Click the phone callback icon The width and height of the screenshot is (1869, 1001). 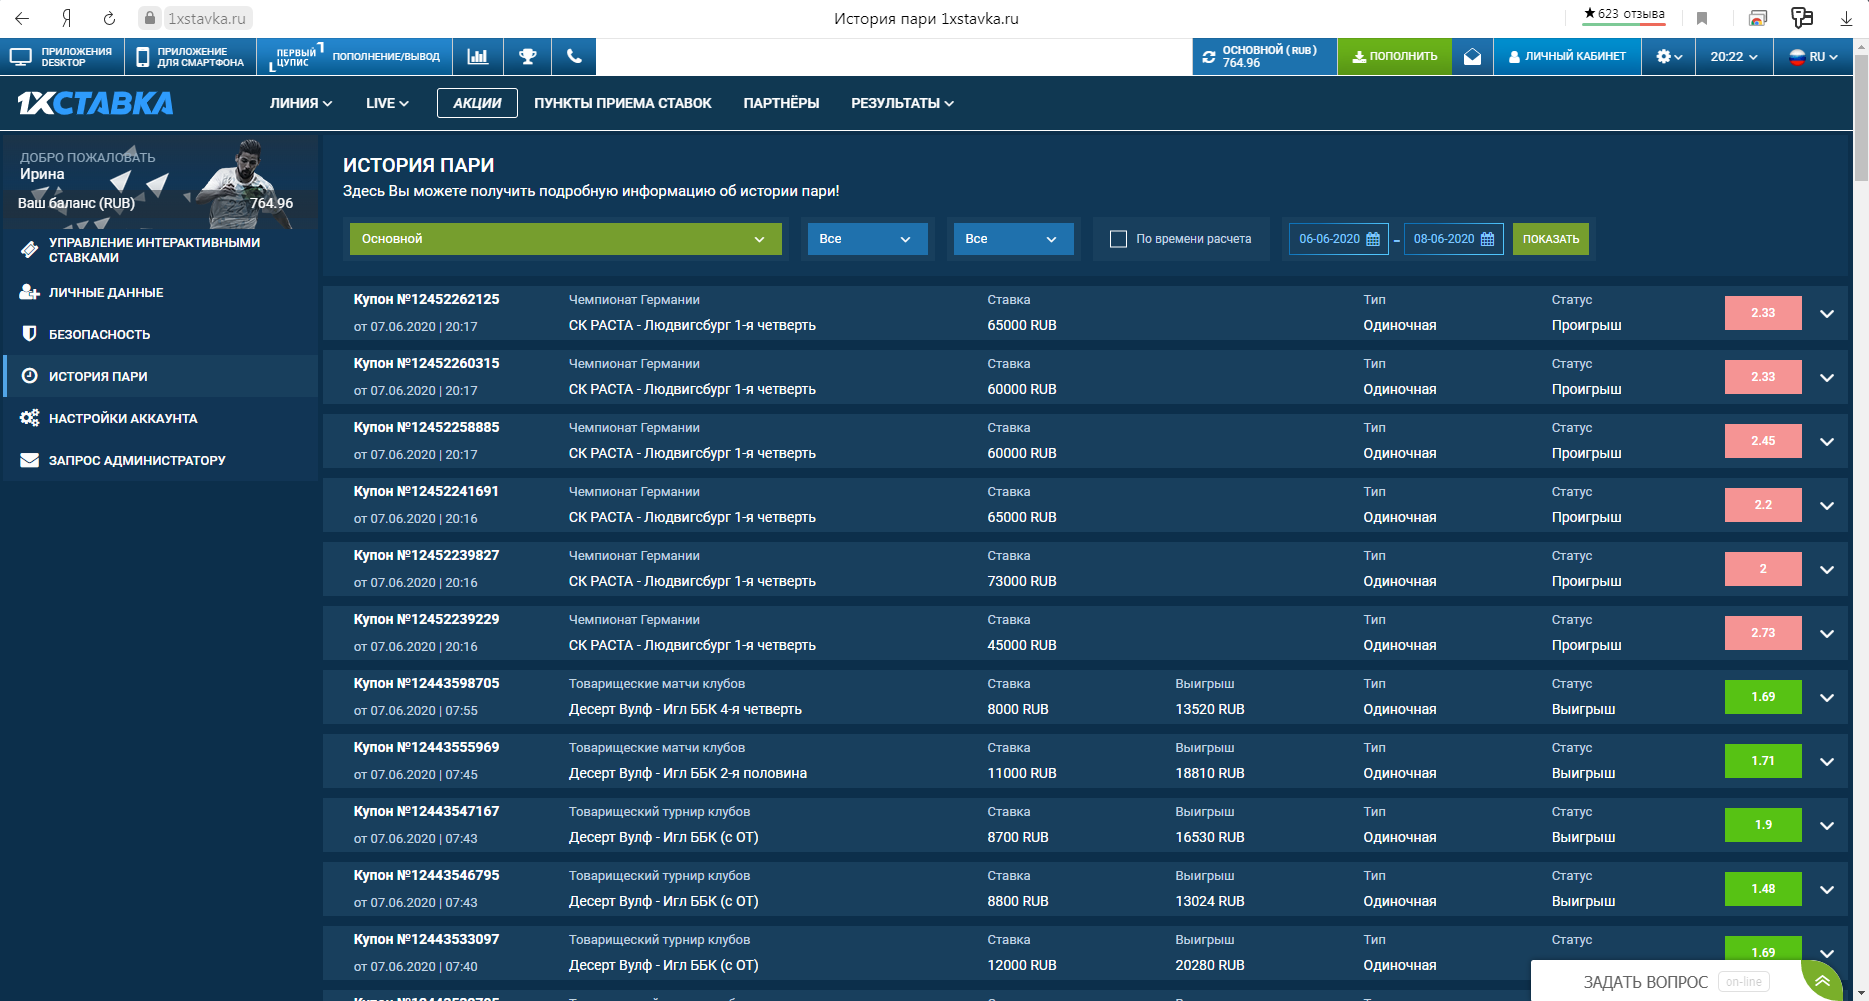click(574, 57)
